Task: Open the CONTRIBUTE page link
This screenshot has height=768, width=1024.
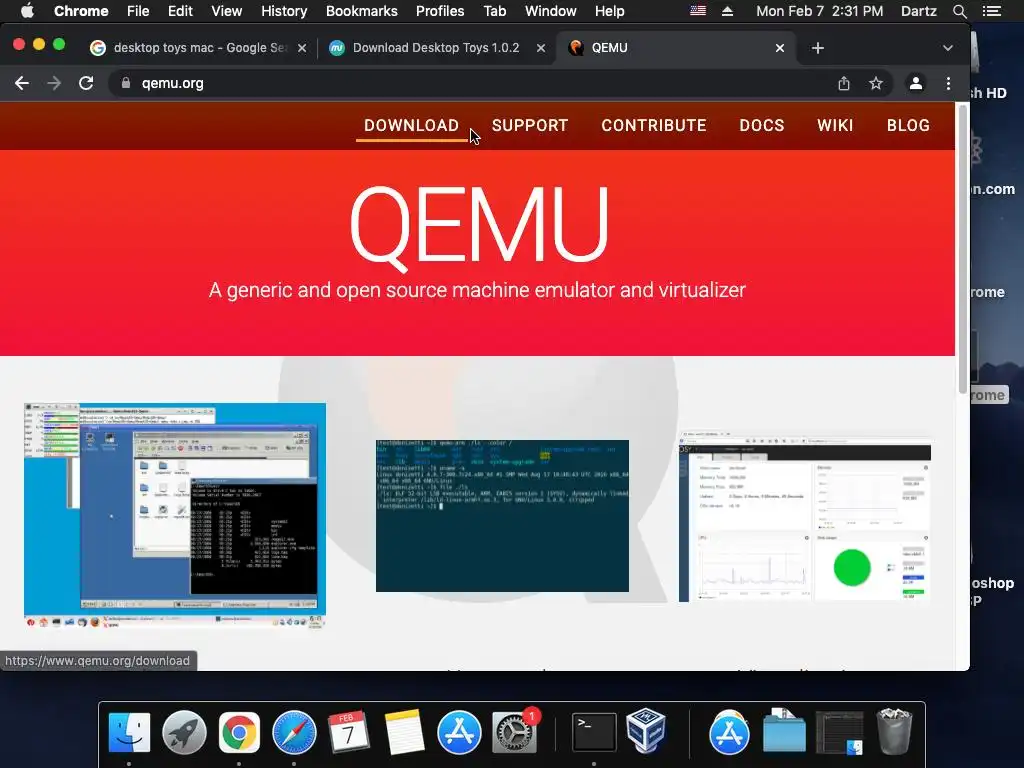Action: 654,125
